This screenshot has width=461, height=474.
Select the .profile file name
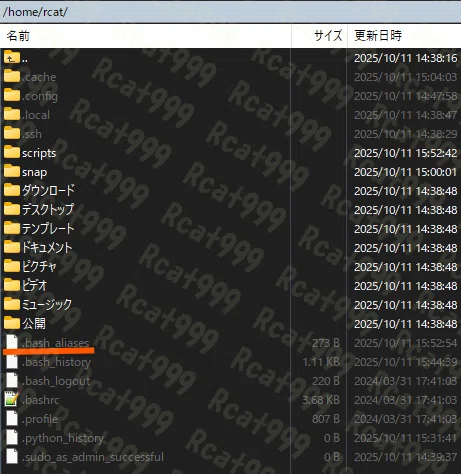point(40,419)
